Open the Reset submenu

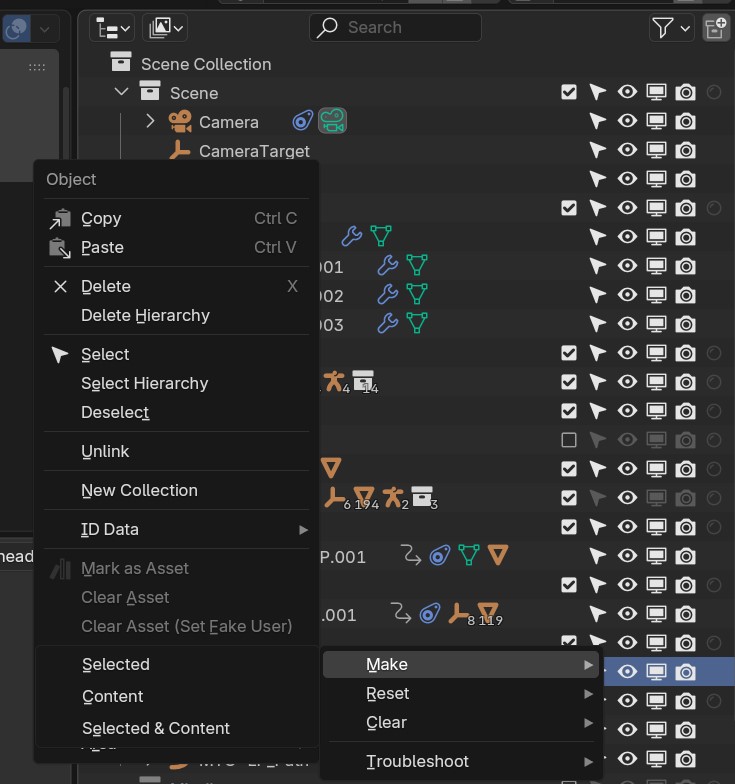pyautogui.click(x=460, y=694)
